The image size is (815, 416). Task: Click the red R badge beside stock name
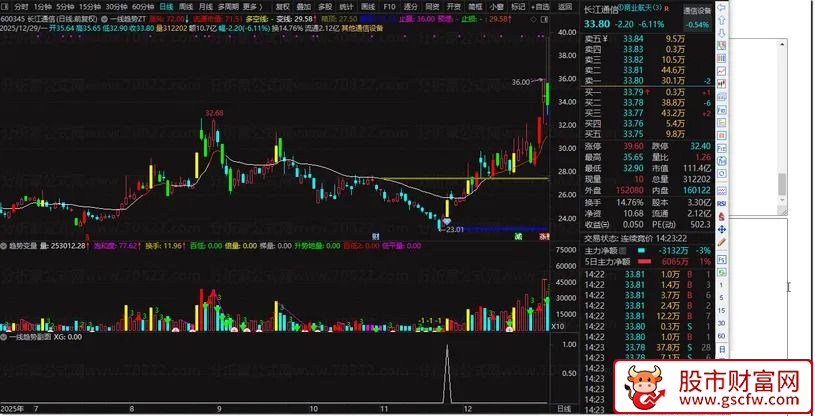pyautogui.click(x=667, y=10)
